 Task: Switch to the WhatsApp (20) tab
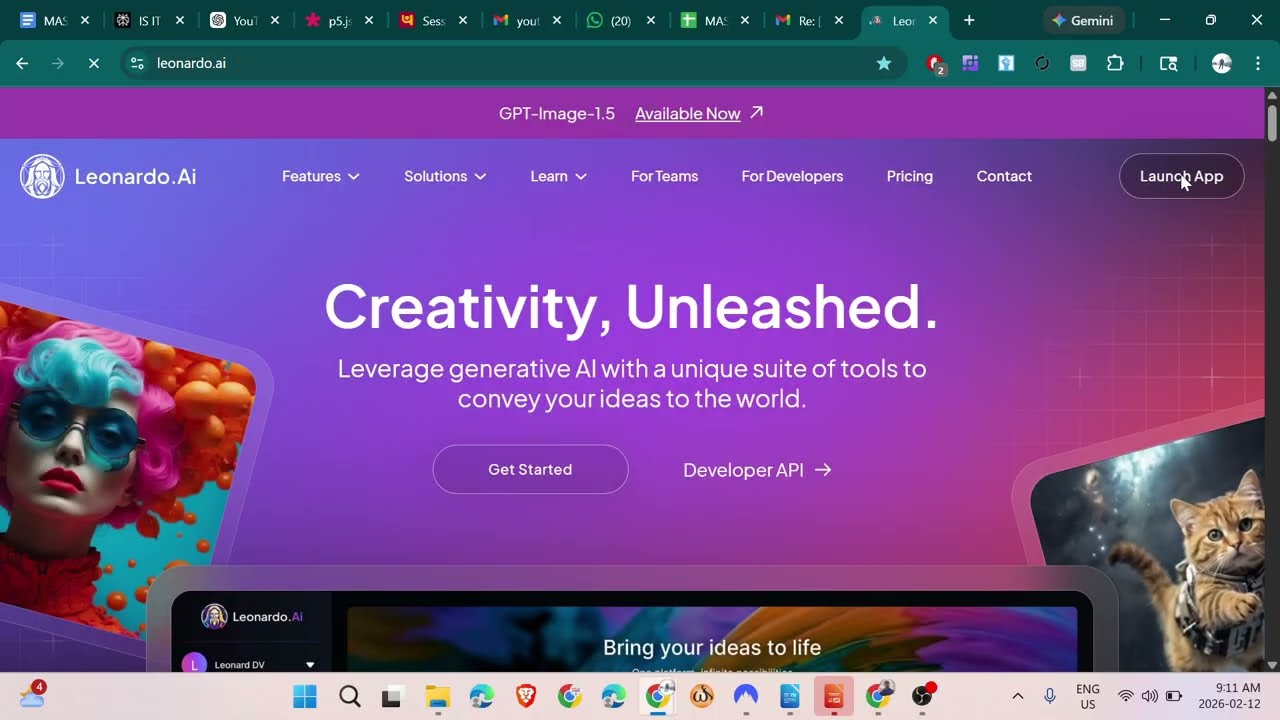(621, 20)
